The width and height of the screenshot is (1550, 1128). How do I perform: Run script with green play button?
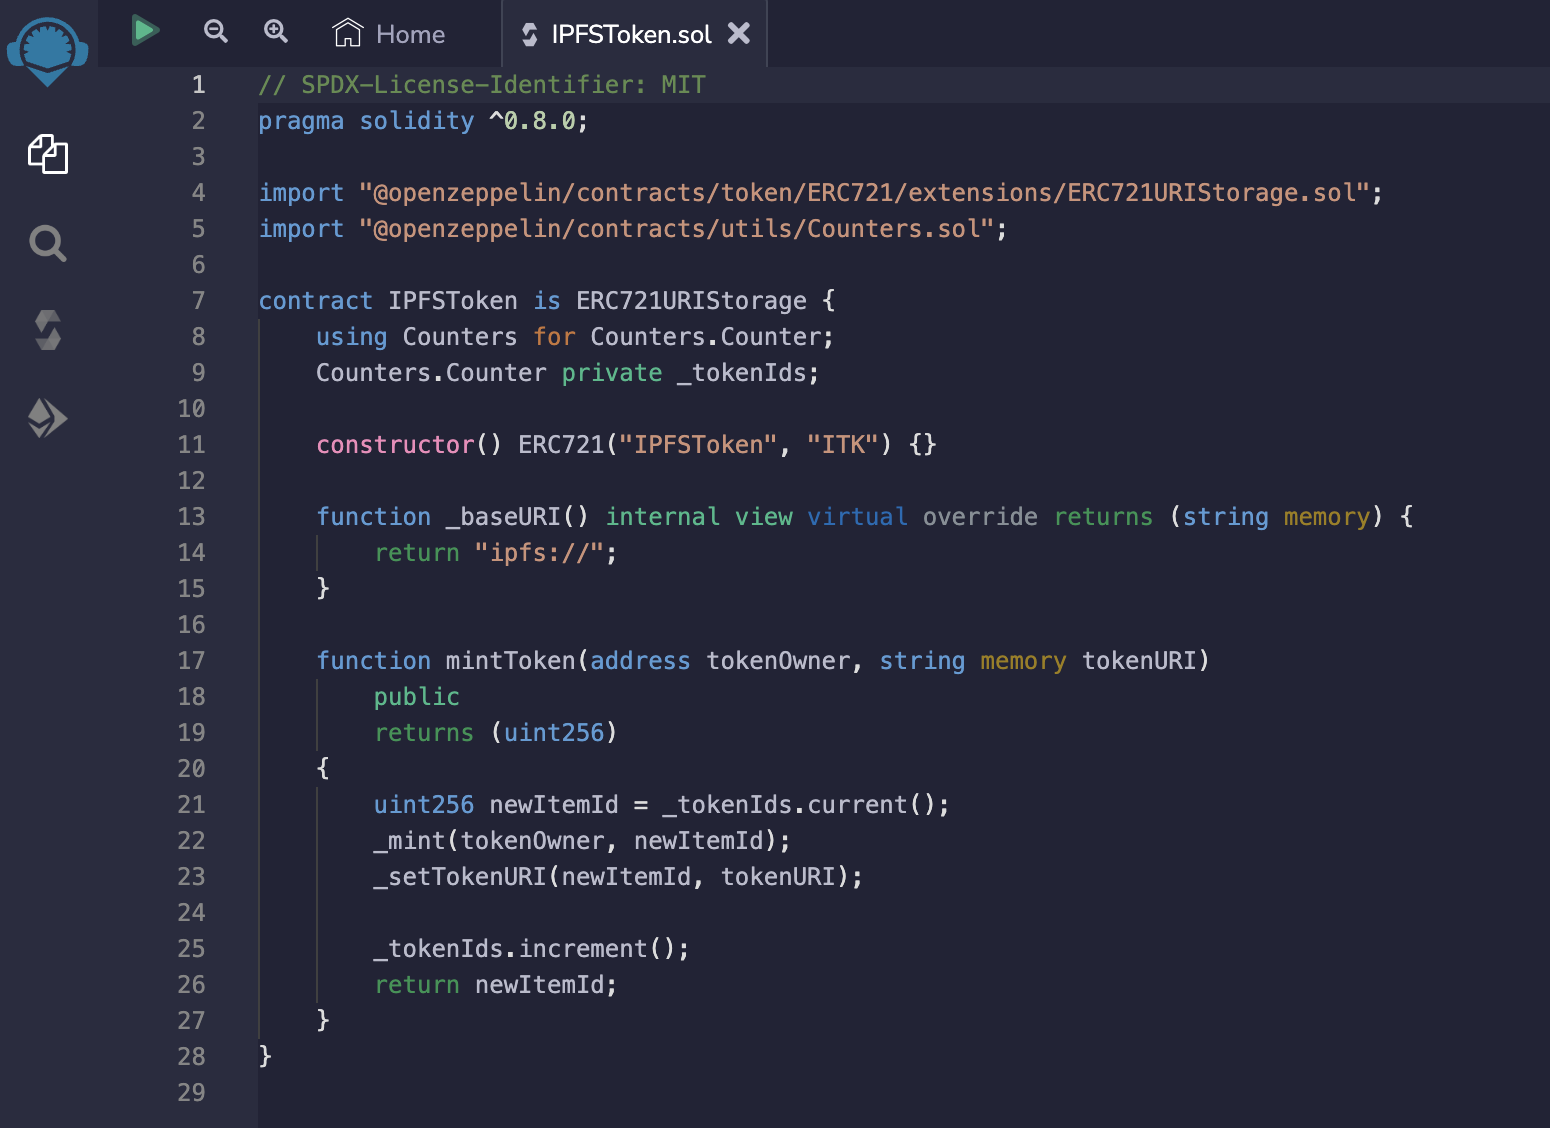(145, 31)
